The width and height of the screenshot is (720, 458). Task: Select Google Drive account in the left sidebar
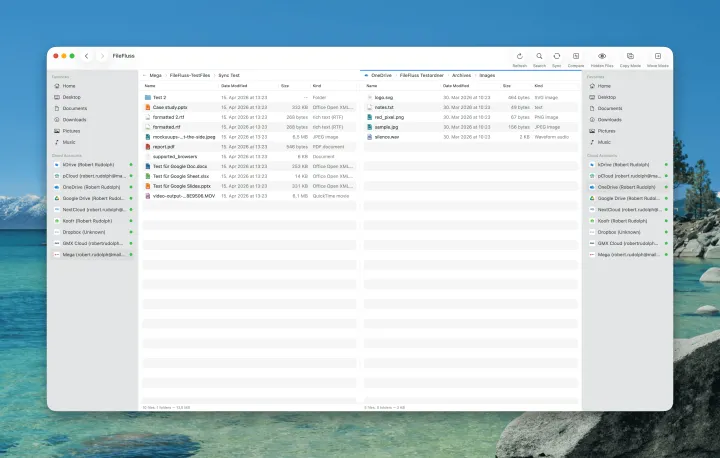[x=93, y=198]
